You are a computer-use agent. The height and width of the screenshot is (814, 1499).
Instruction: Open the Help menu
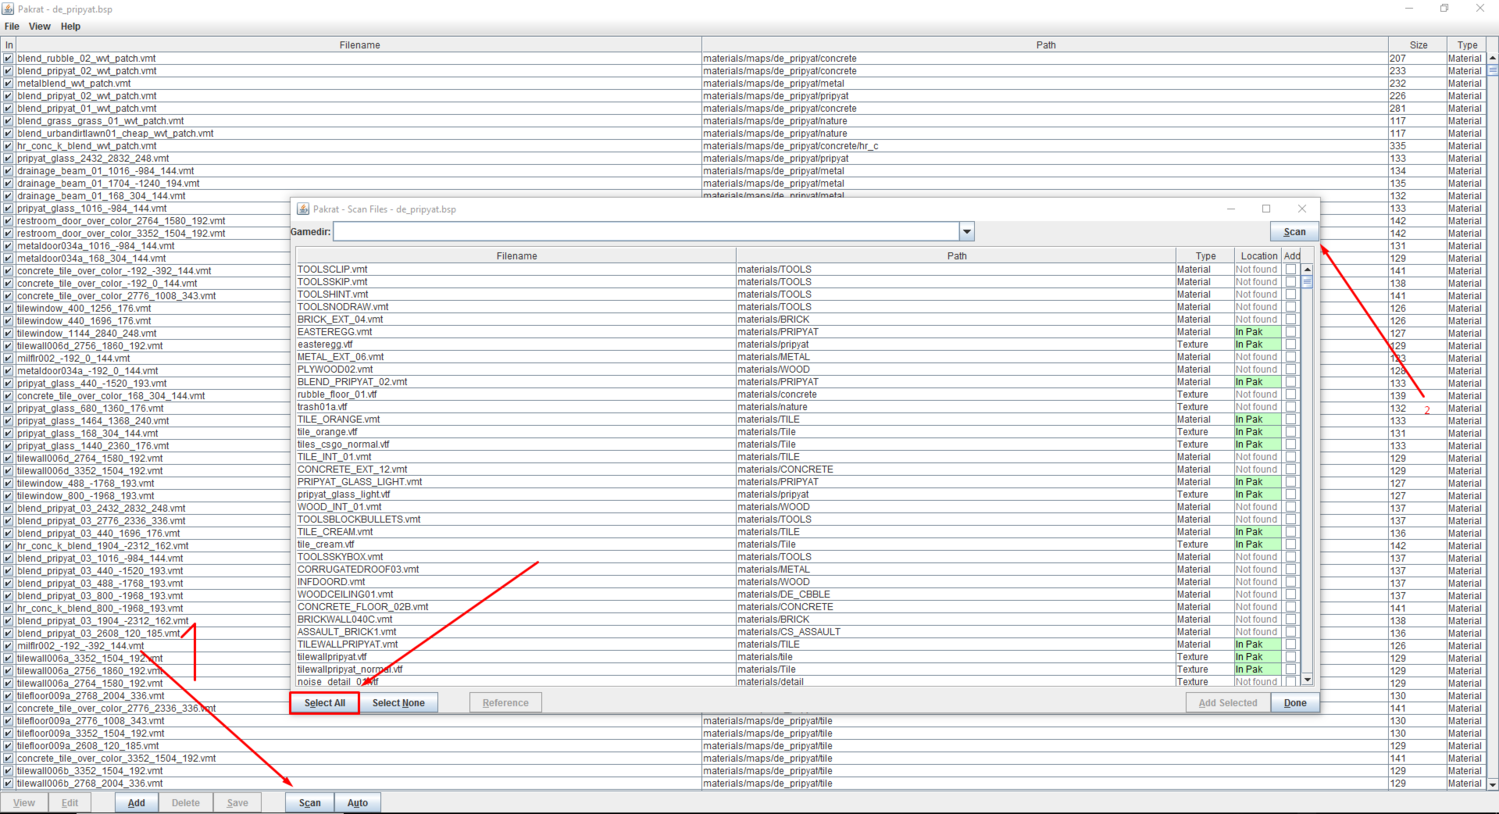pos(70,27)
